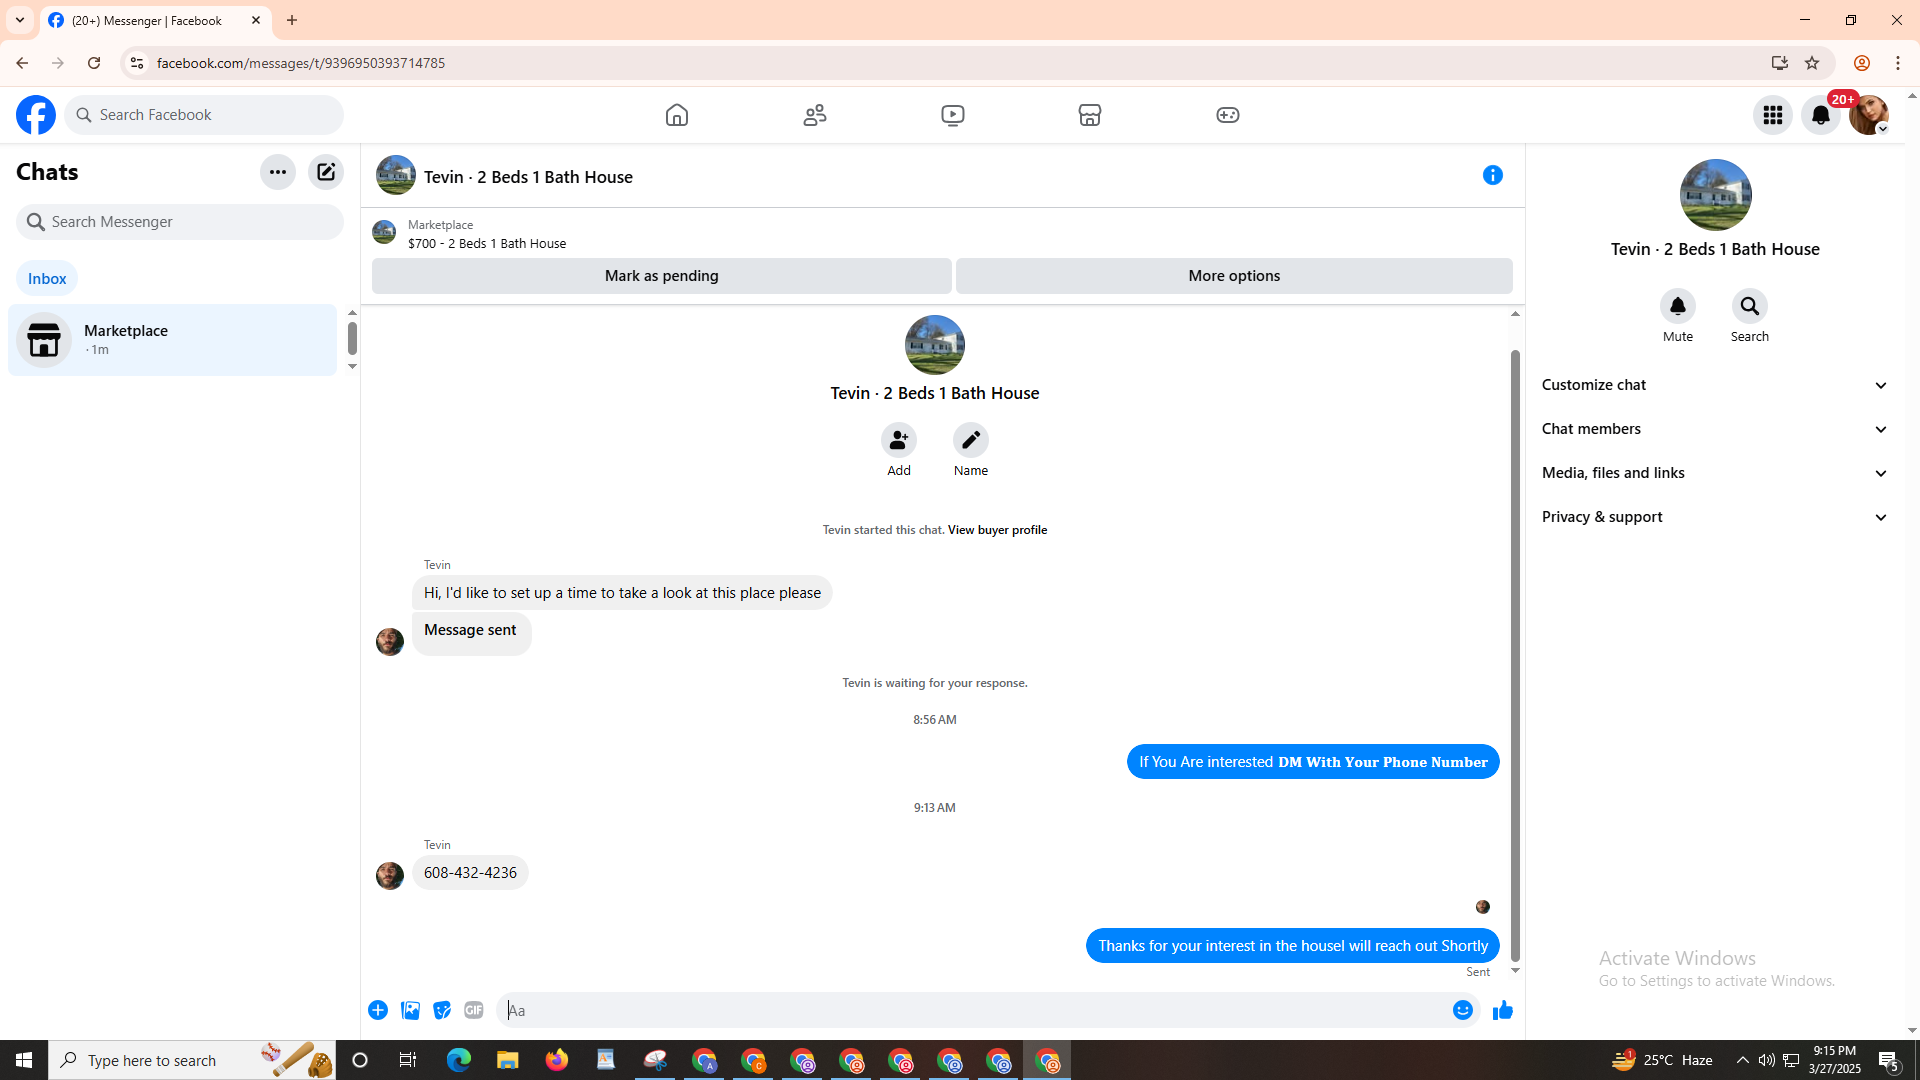Open Chrome's three-dot menu
Screen dimensions: 1920x1080
pyautogui.click(x=1898, y=63)
